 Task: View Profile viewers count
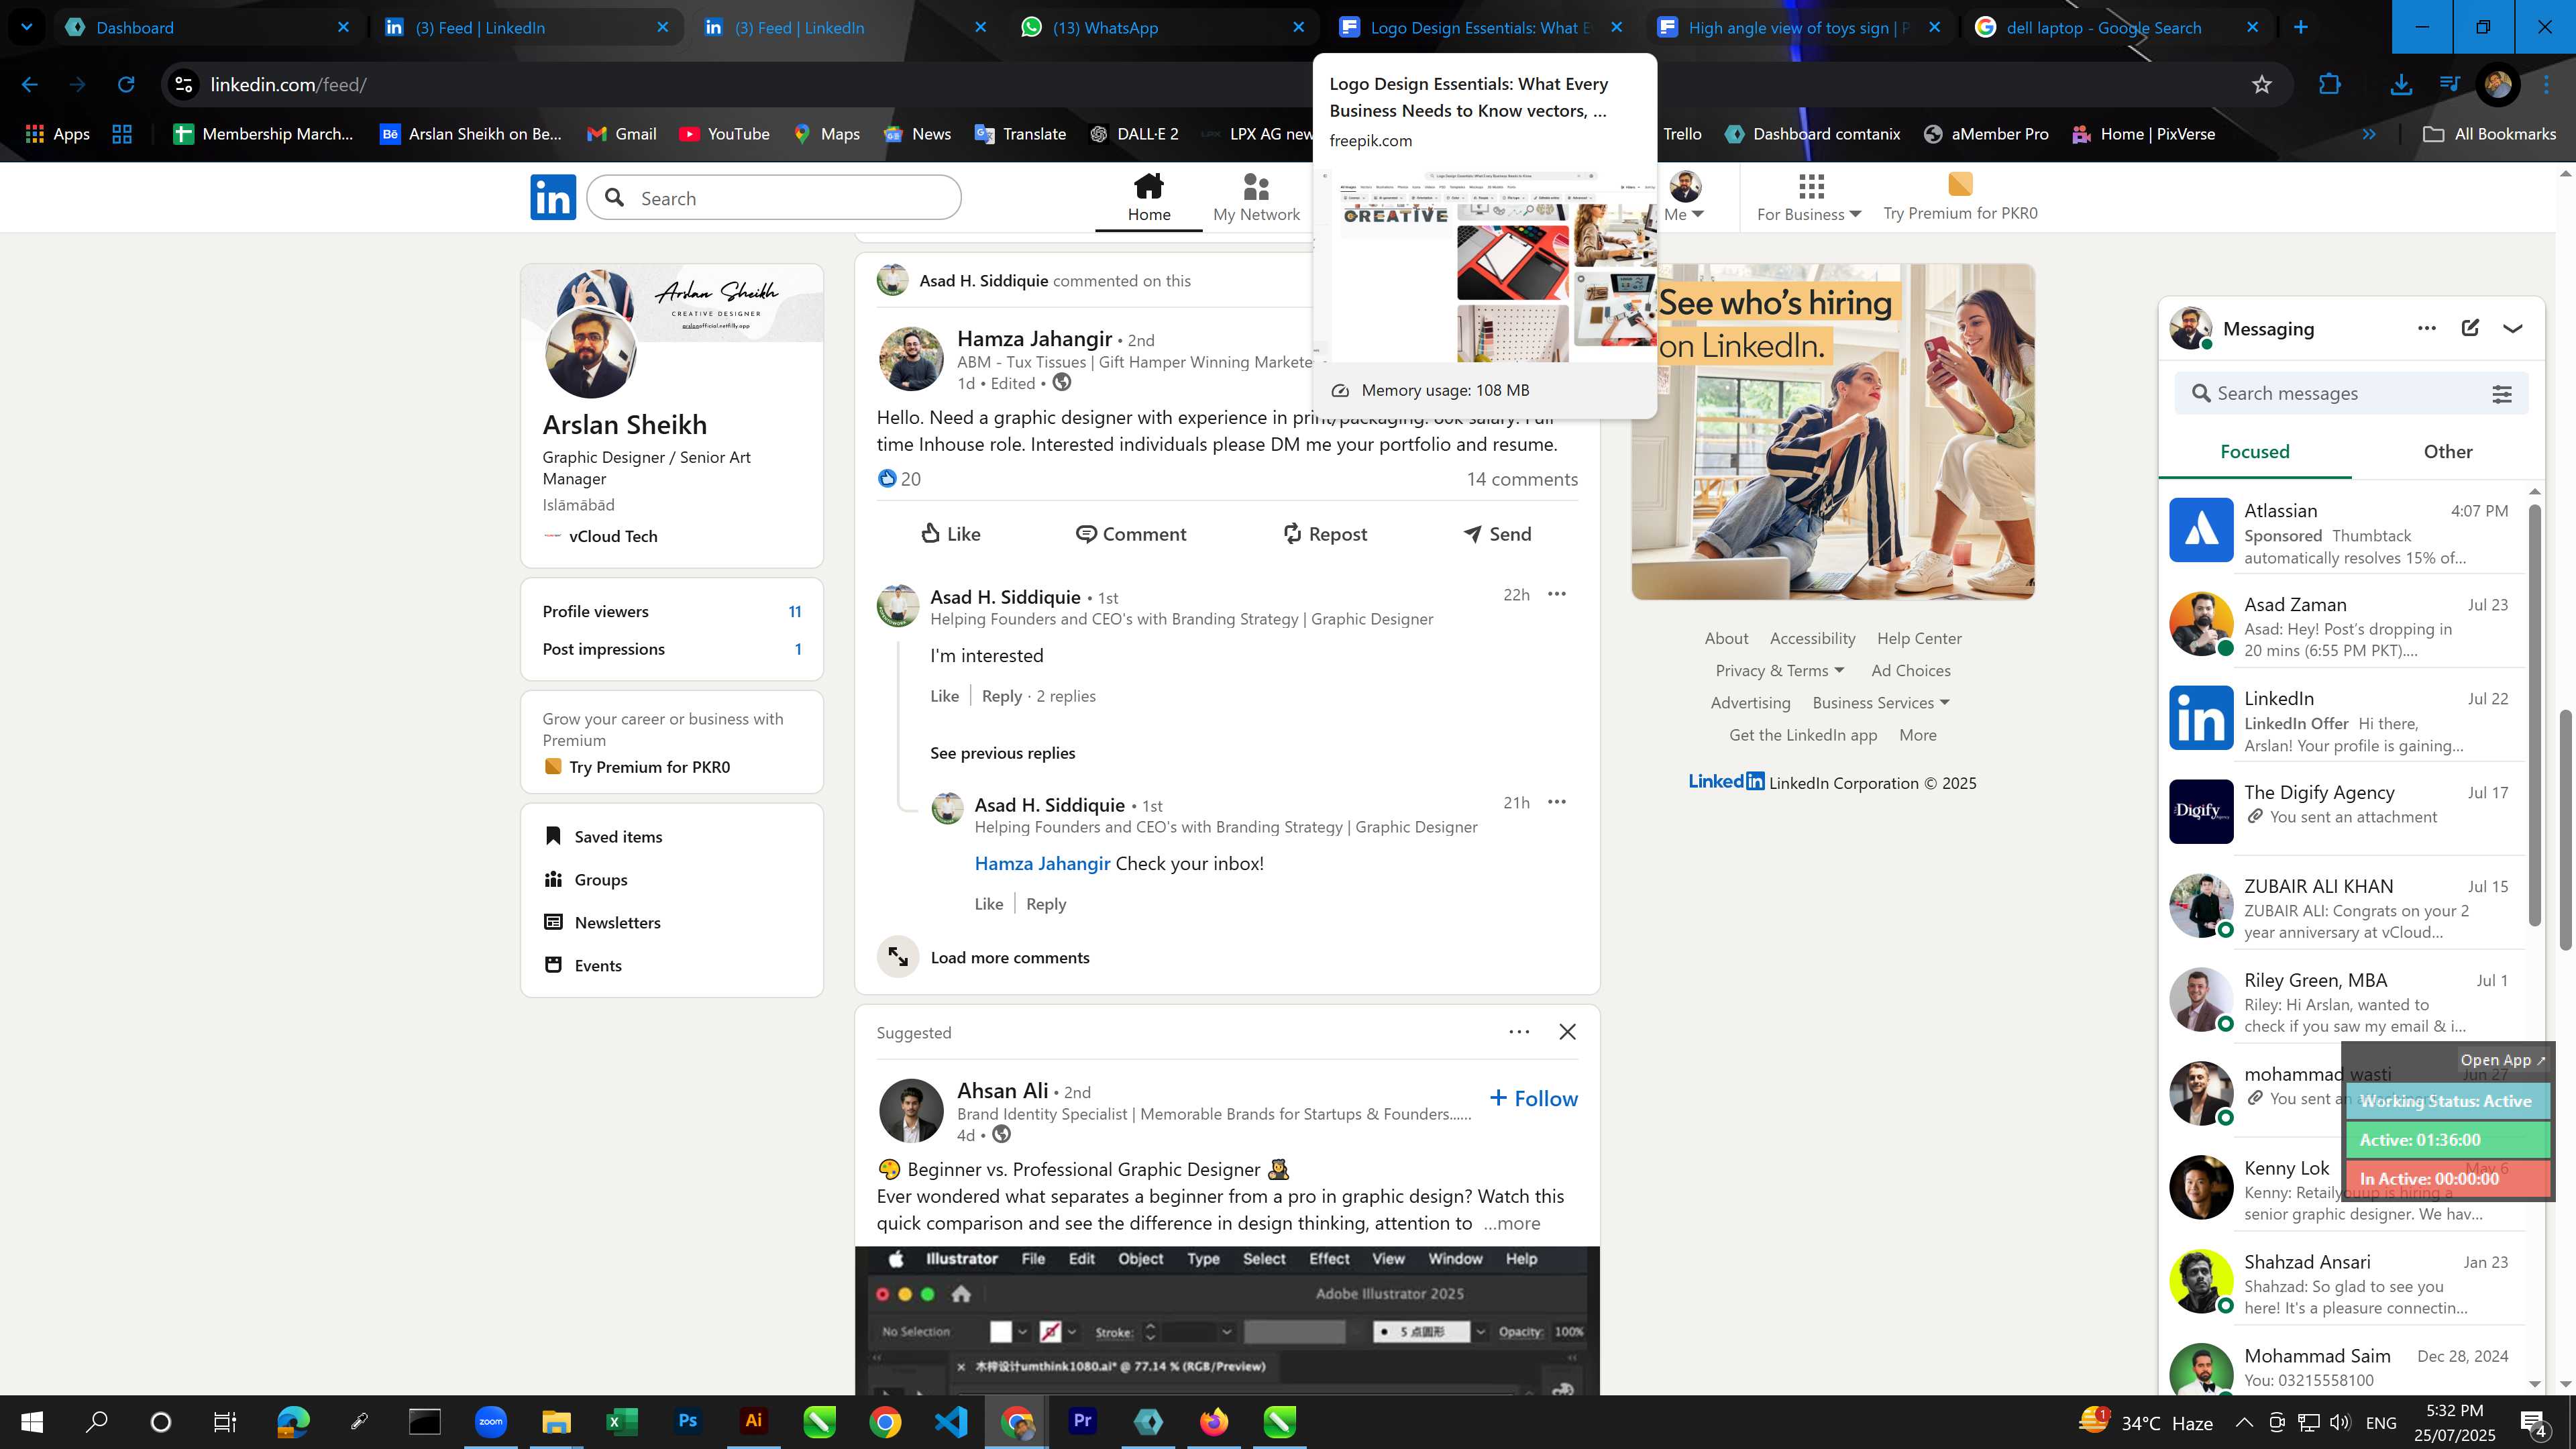(x=672, y=611)
